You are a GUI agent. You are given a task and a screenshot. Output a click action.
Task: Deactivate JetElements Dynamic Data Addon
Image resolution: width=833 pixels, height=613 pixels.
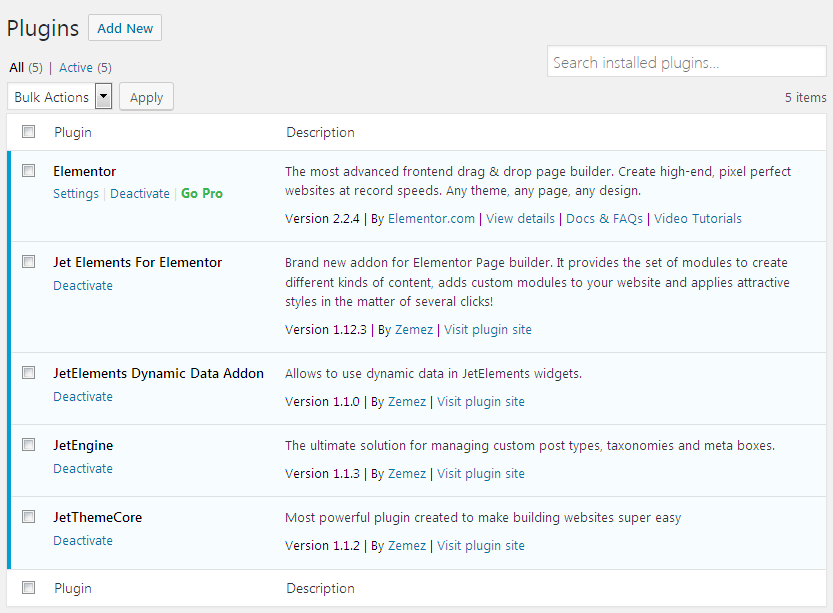pyautogui.click(x=83, y=396)
